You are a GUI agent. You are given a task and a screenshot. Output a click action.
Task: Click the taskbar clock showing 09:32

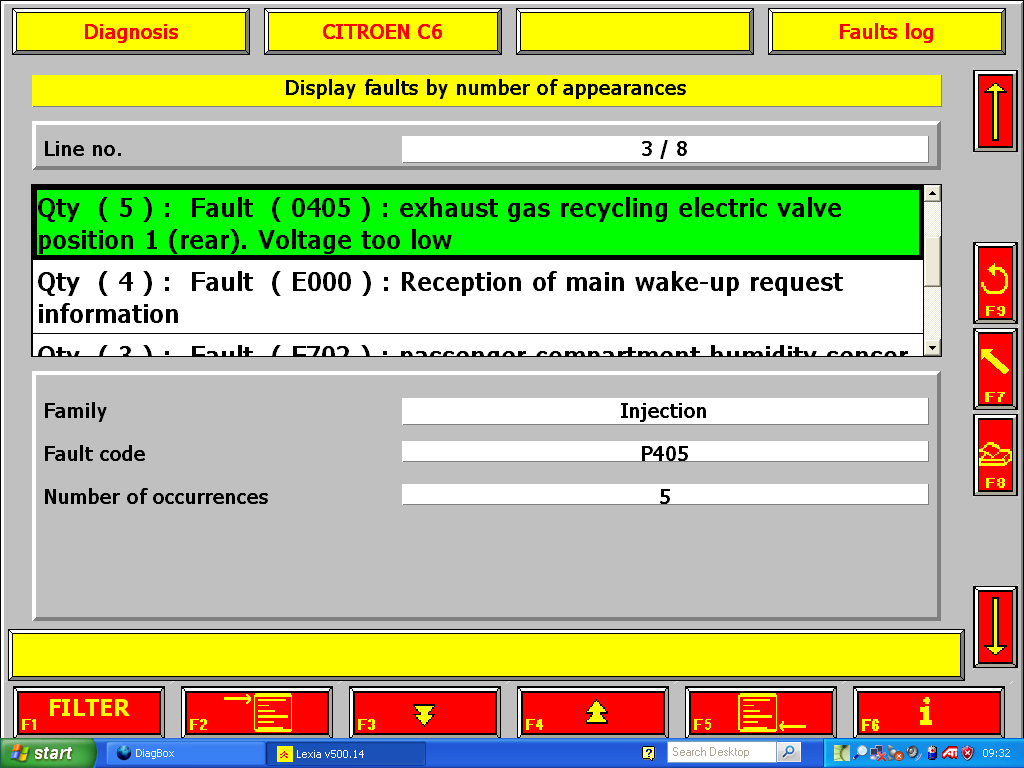point(997,753)
